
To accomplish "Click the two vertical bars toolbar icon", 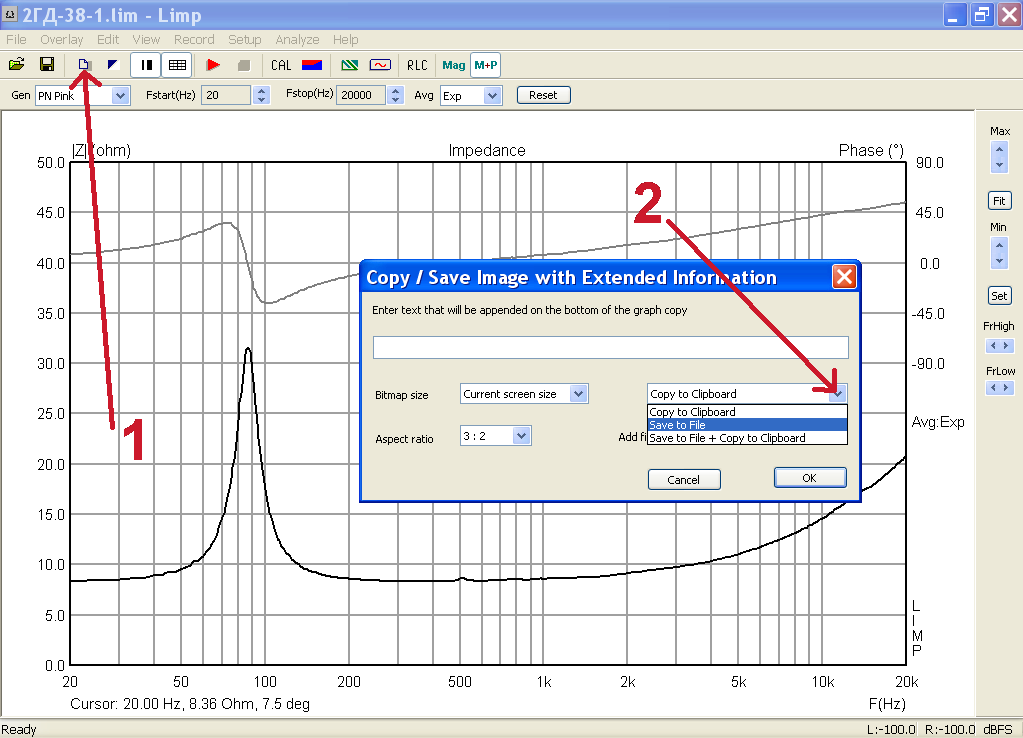I will pos(146,65).
